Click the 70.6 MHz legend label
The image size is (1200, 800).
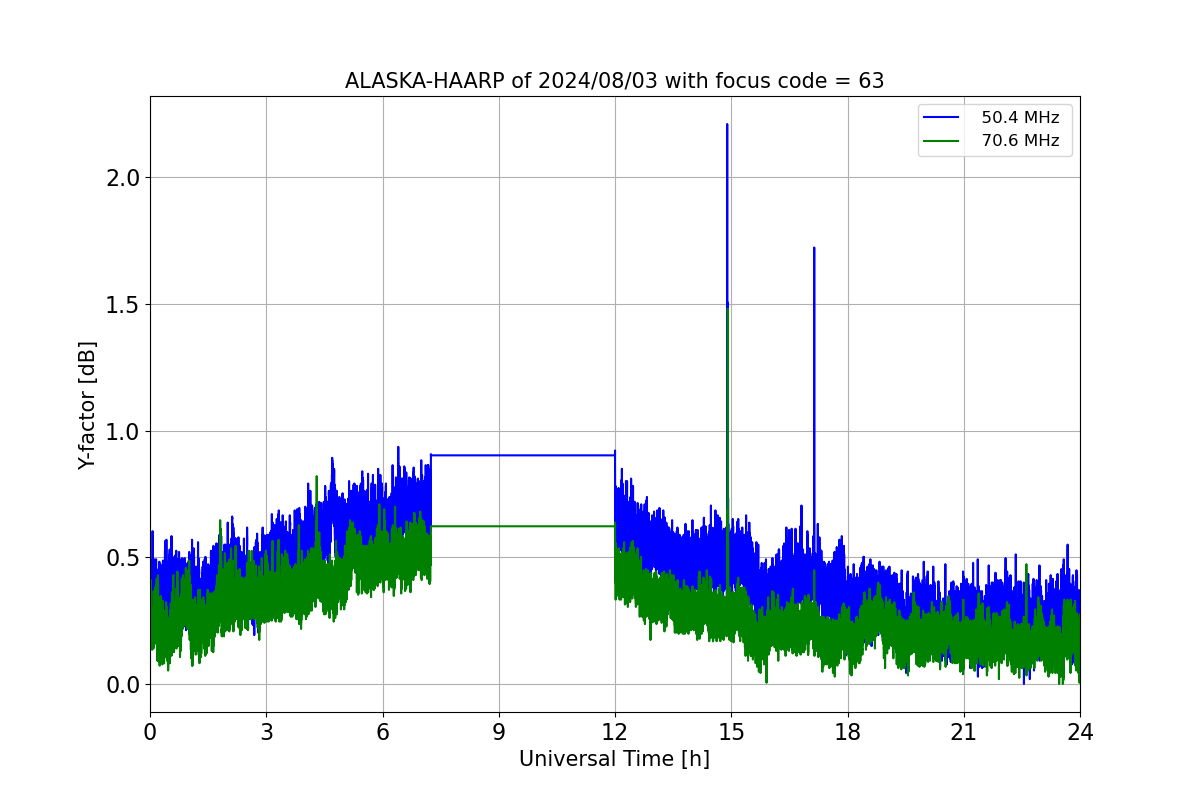click(1020, 141)
